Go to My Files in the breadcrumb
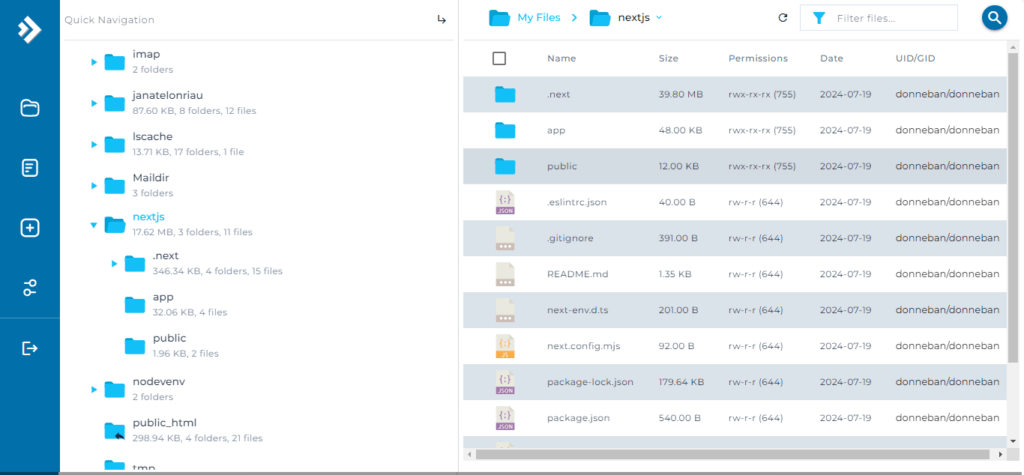The image size is (1024, 475). coord(539,18)
